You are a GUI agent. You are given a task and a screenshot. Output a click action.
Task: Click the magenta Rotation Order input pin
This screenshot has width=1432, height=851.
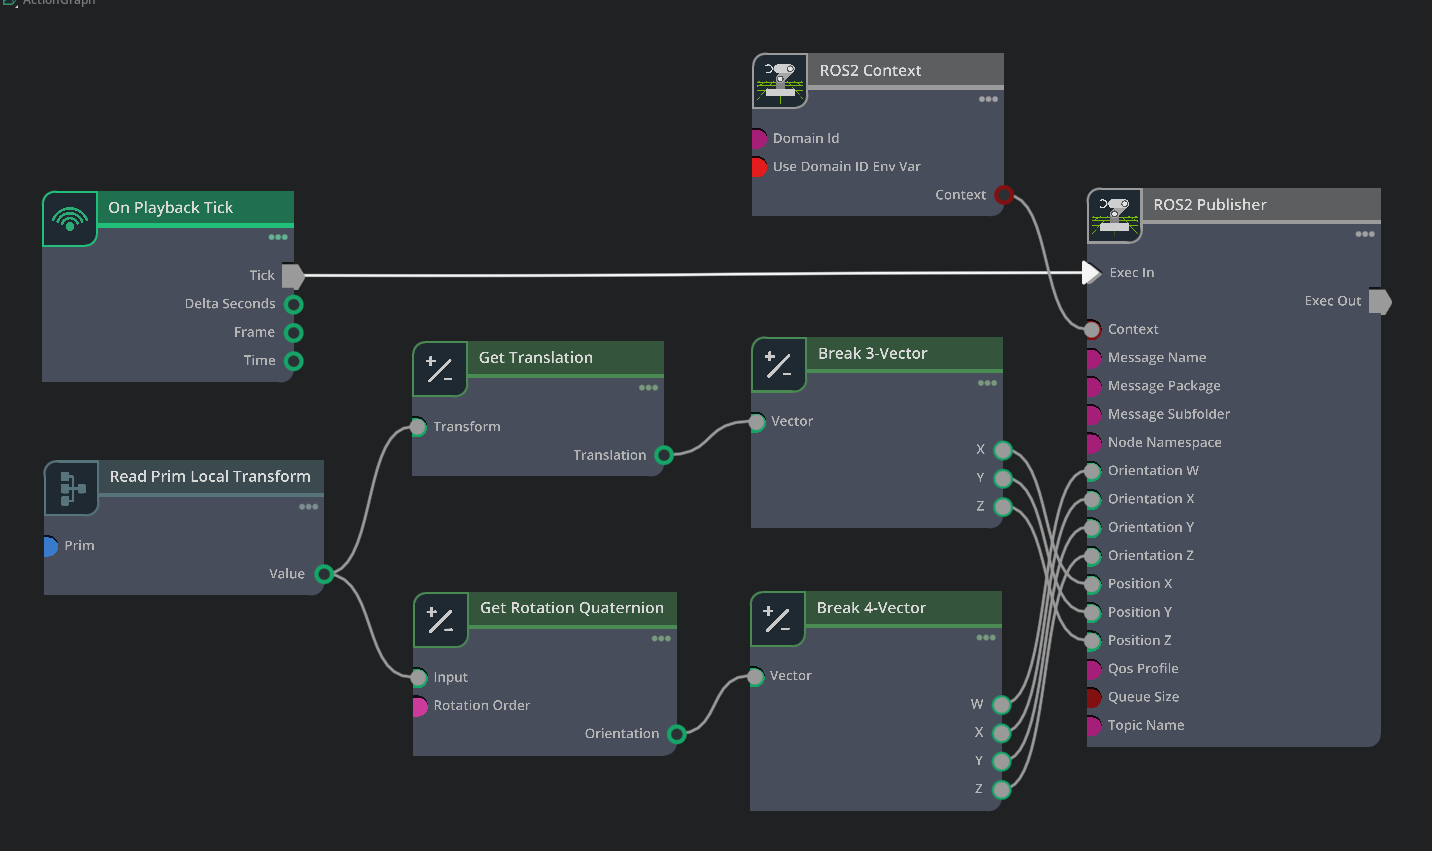tap(419, 705)
